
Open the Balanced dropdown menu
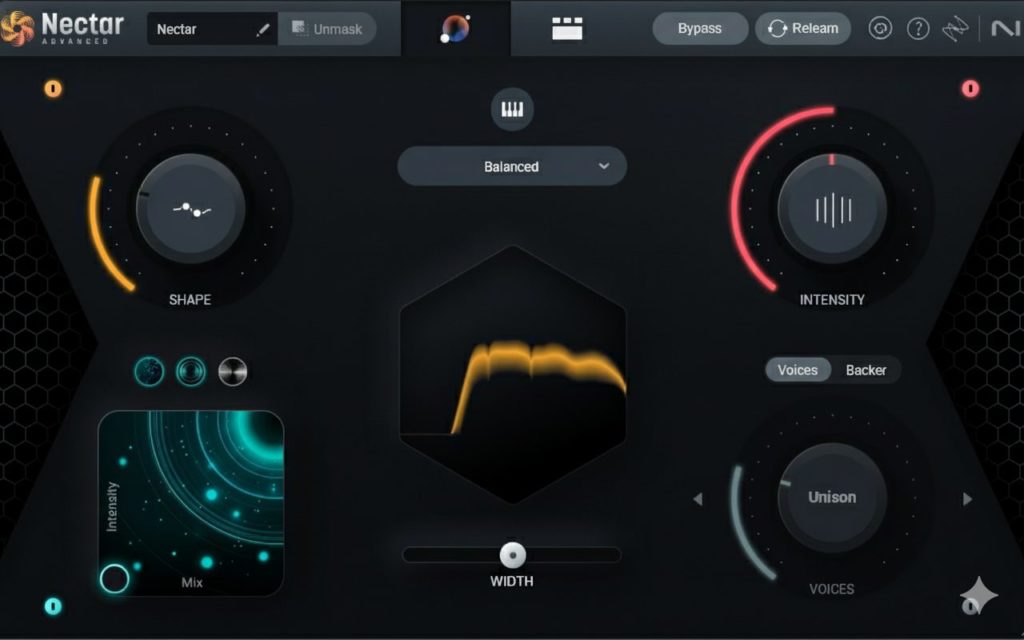(x=512, y=166)
